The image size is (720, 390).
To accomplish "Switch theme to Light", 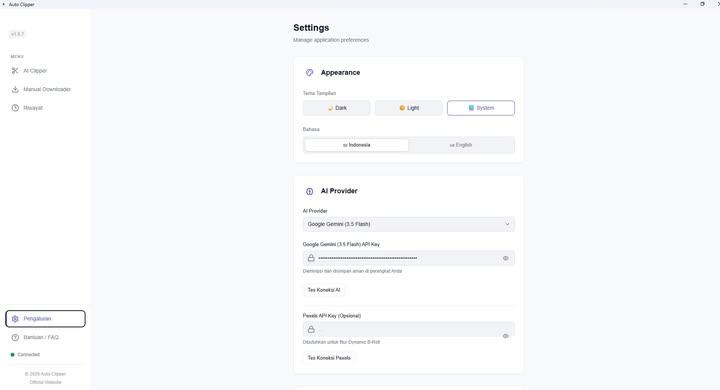I will point(409,108).
